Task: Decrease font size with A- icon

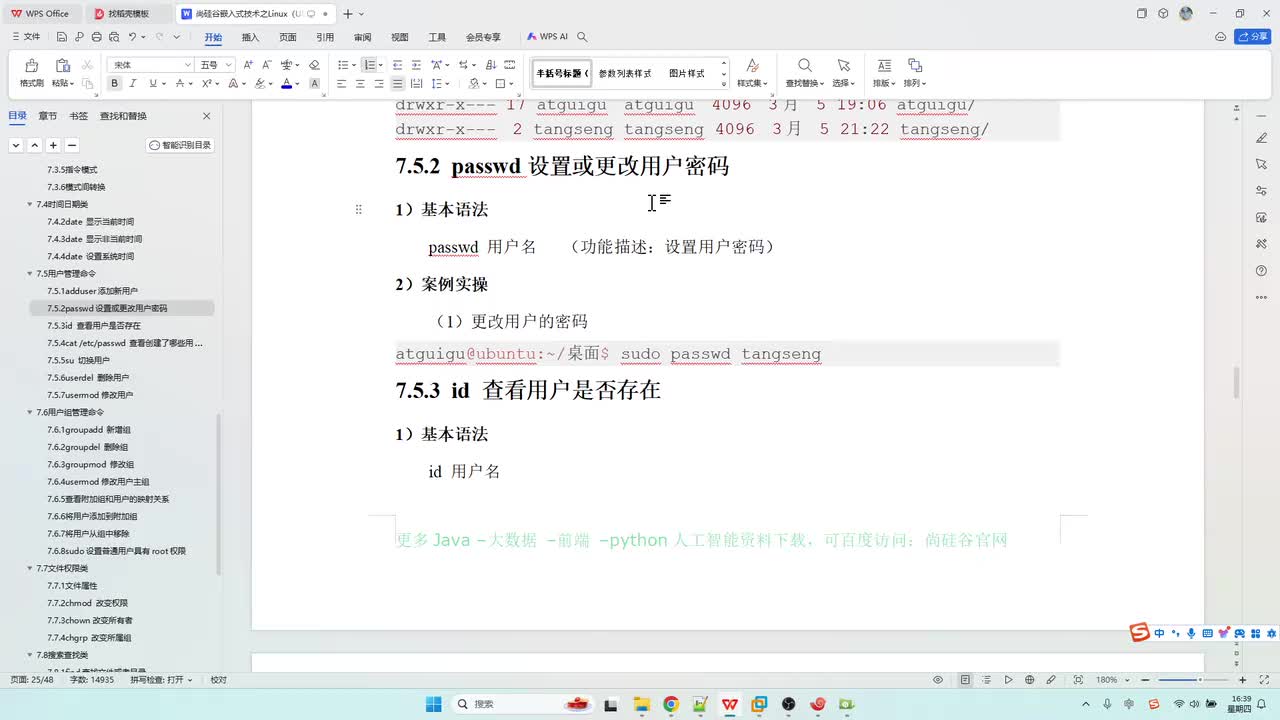Action: [266, 65]
